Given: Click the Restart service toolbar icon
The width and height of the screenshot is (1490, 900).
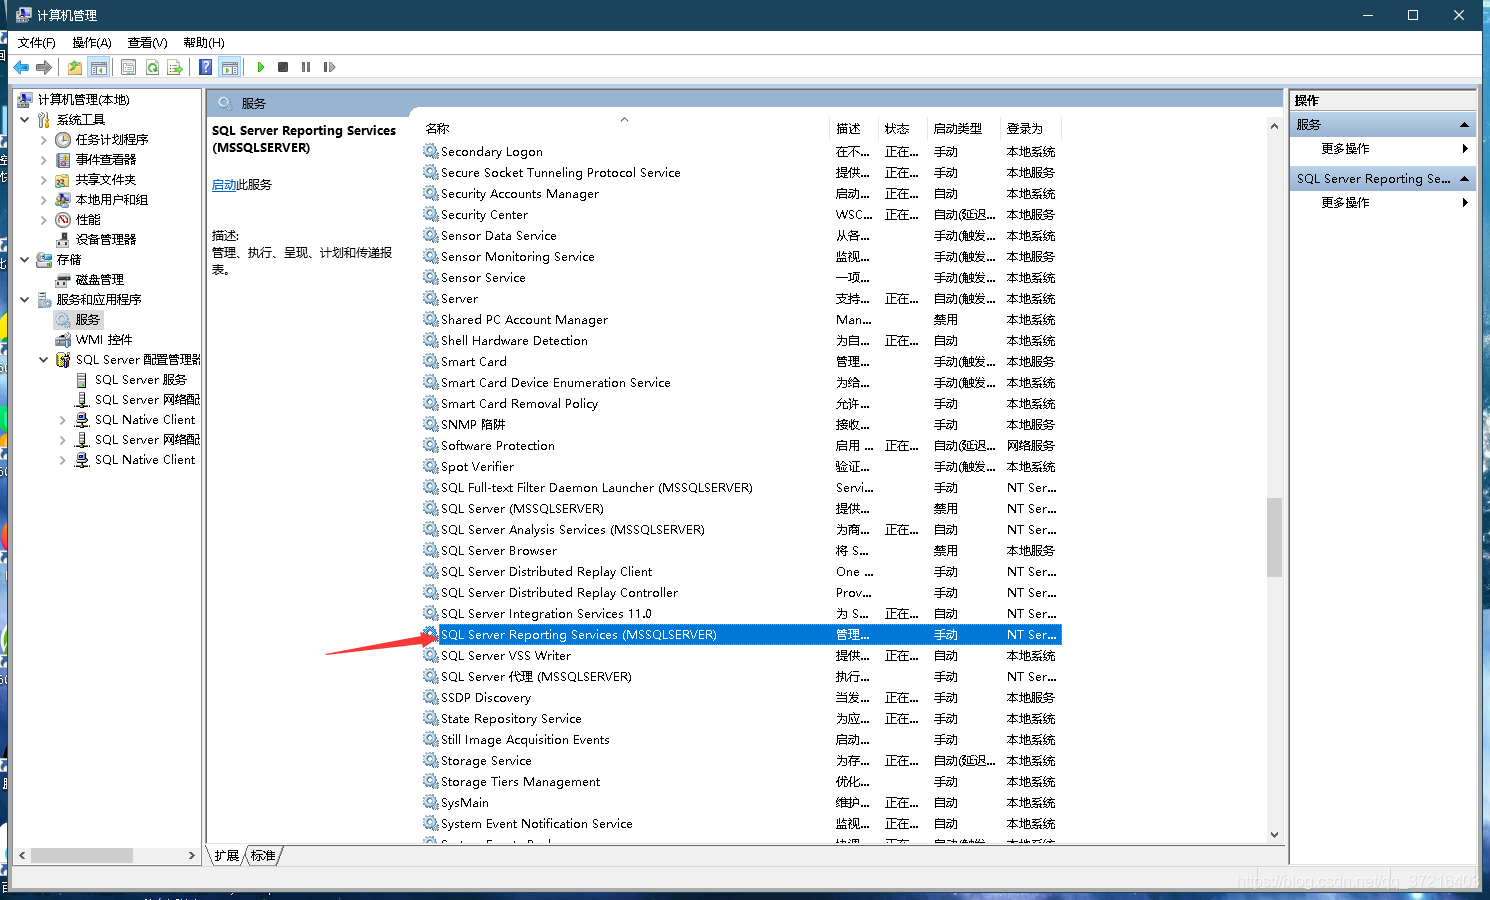Looking at the screenshot, I should 329,67.
